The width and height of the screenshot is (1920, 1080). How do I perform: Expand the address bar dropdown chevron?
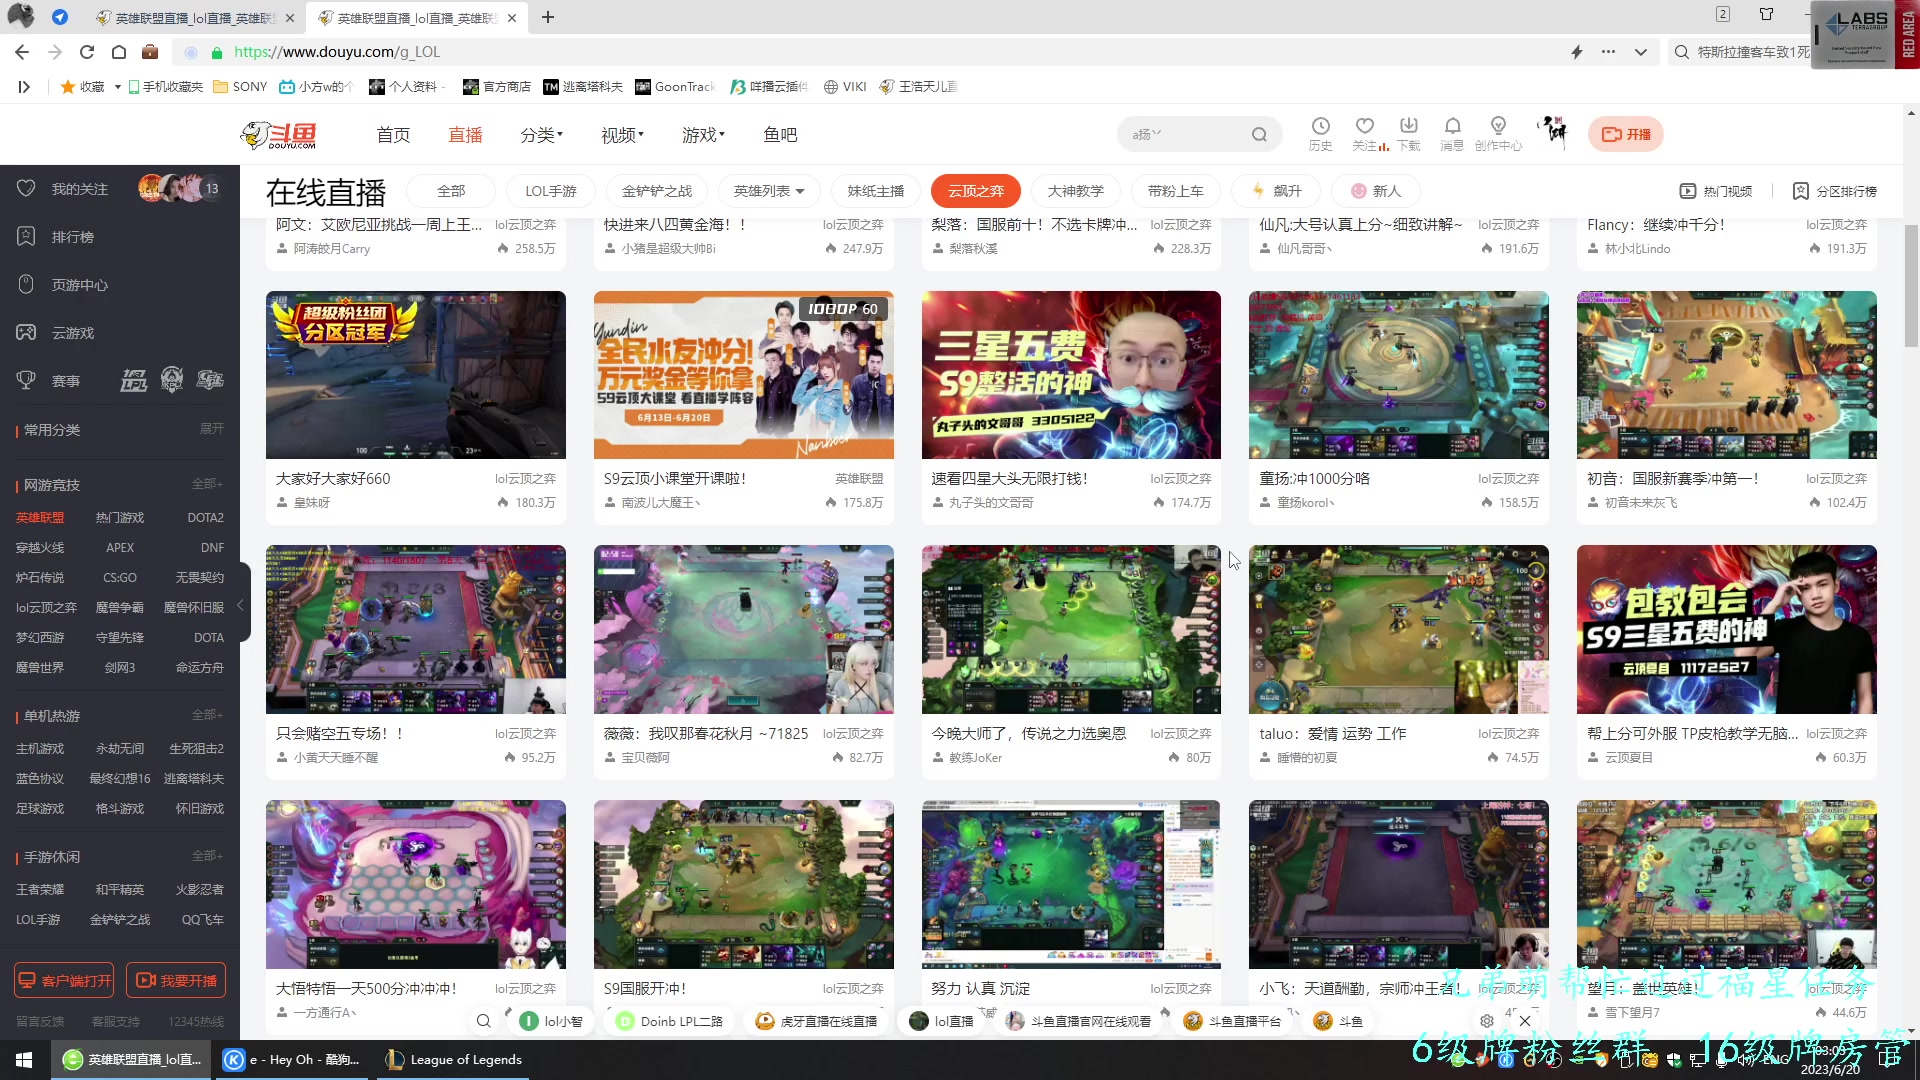pos(1641,52)
